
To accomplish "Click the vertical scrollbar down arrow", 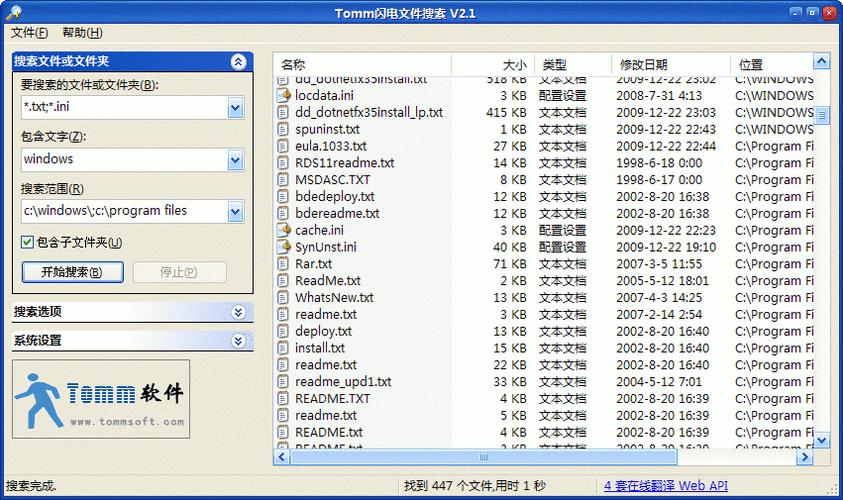I will coord(821,441).
